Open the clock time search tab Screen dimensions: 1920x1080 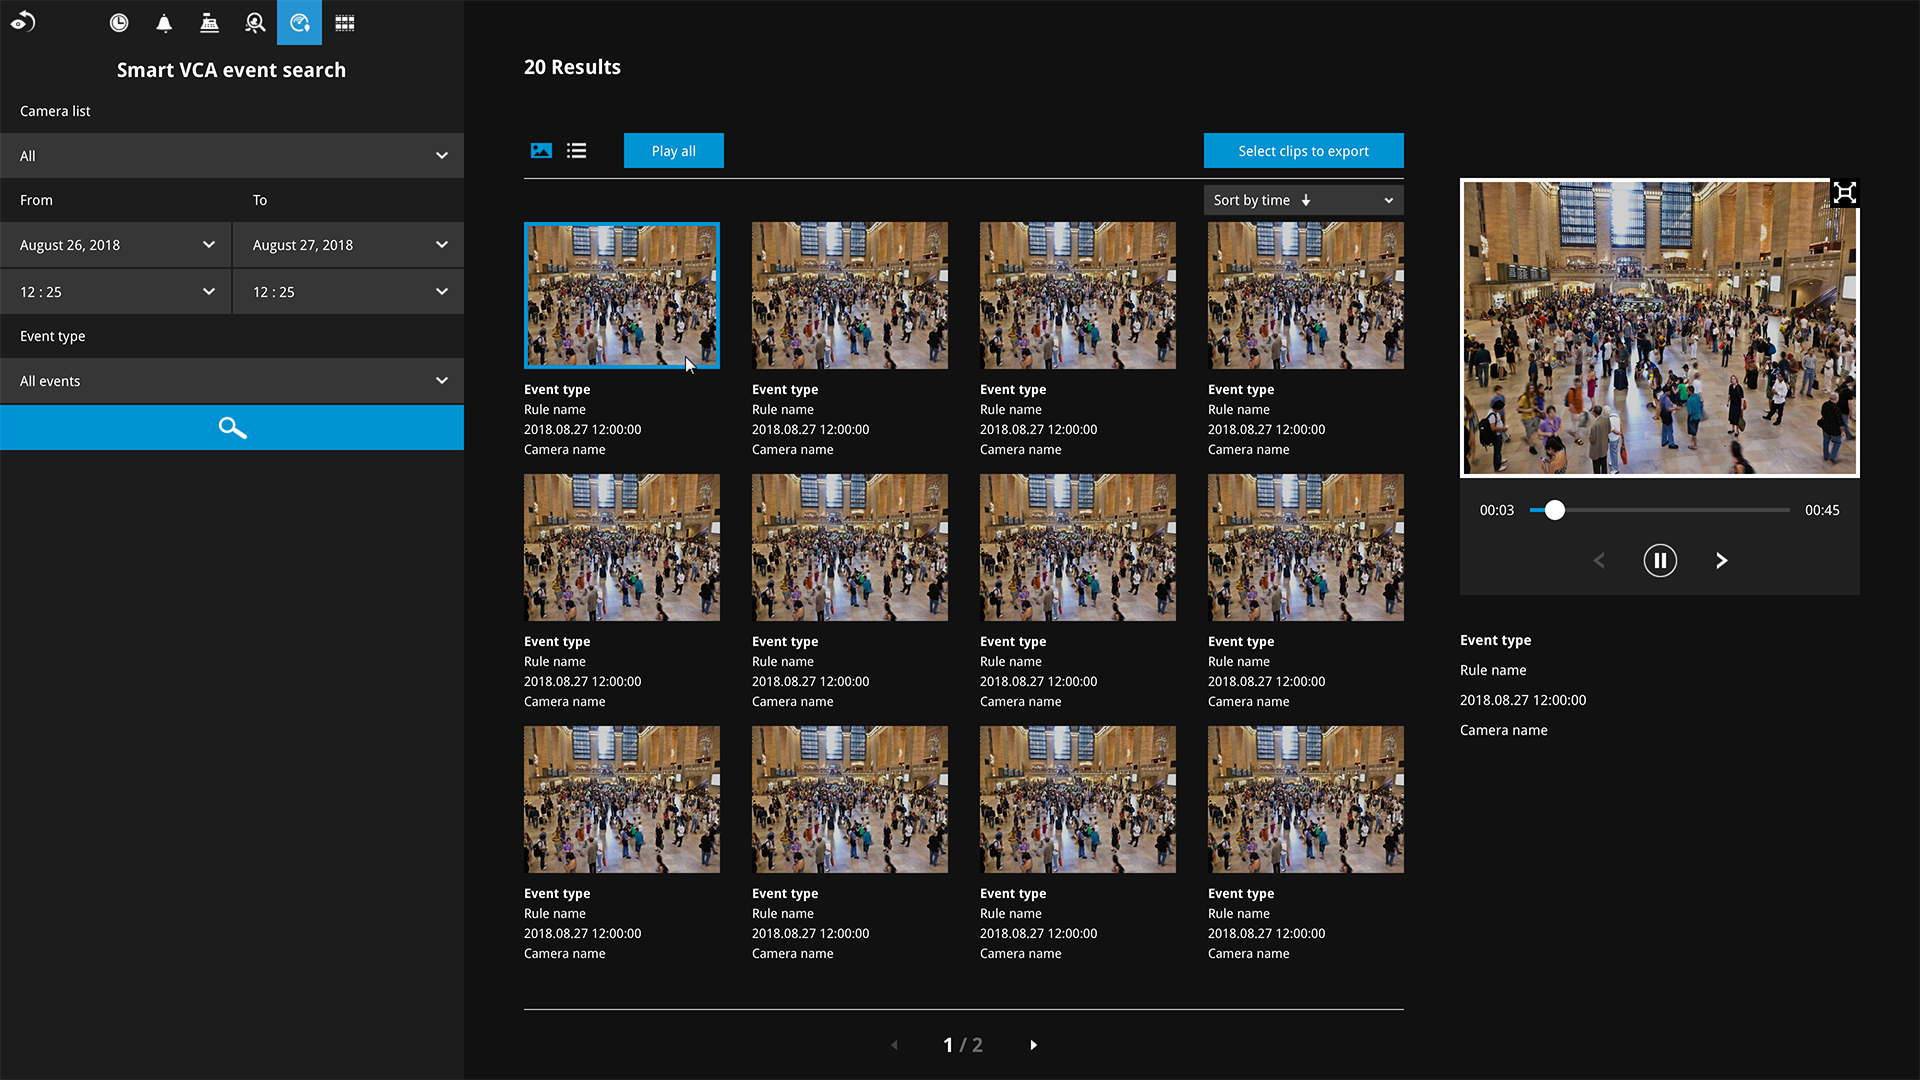(119, 23)
